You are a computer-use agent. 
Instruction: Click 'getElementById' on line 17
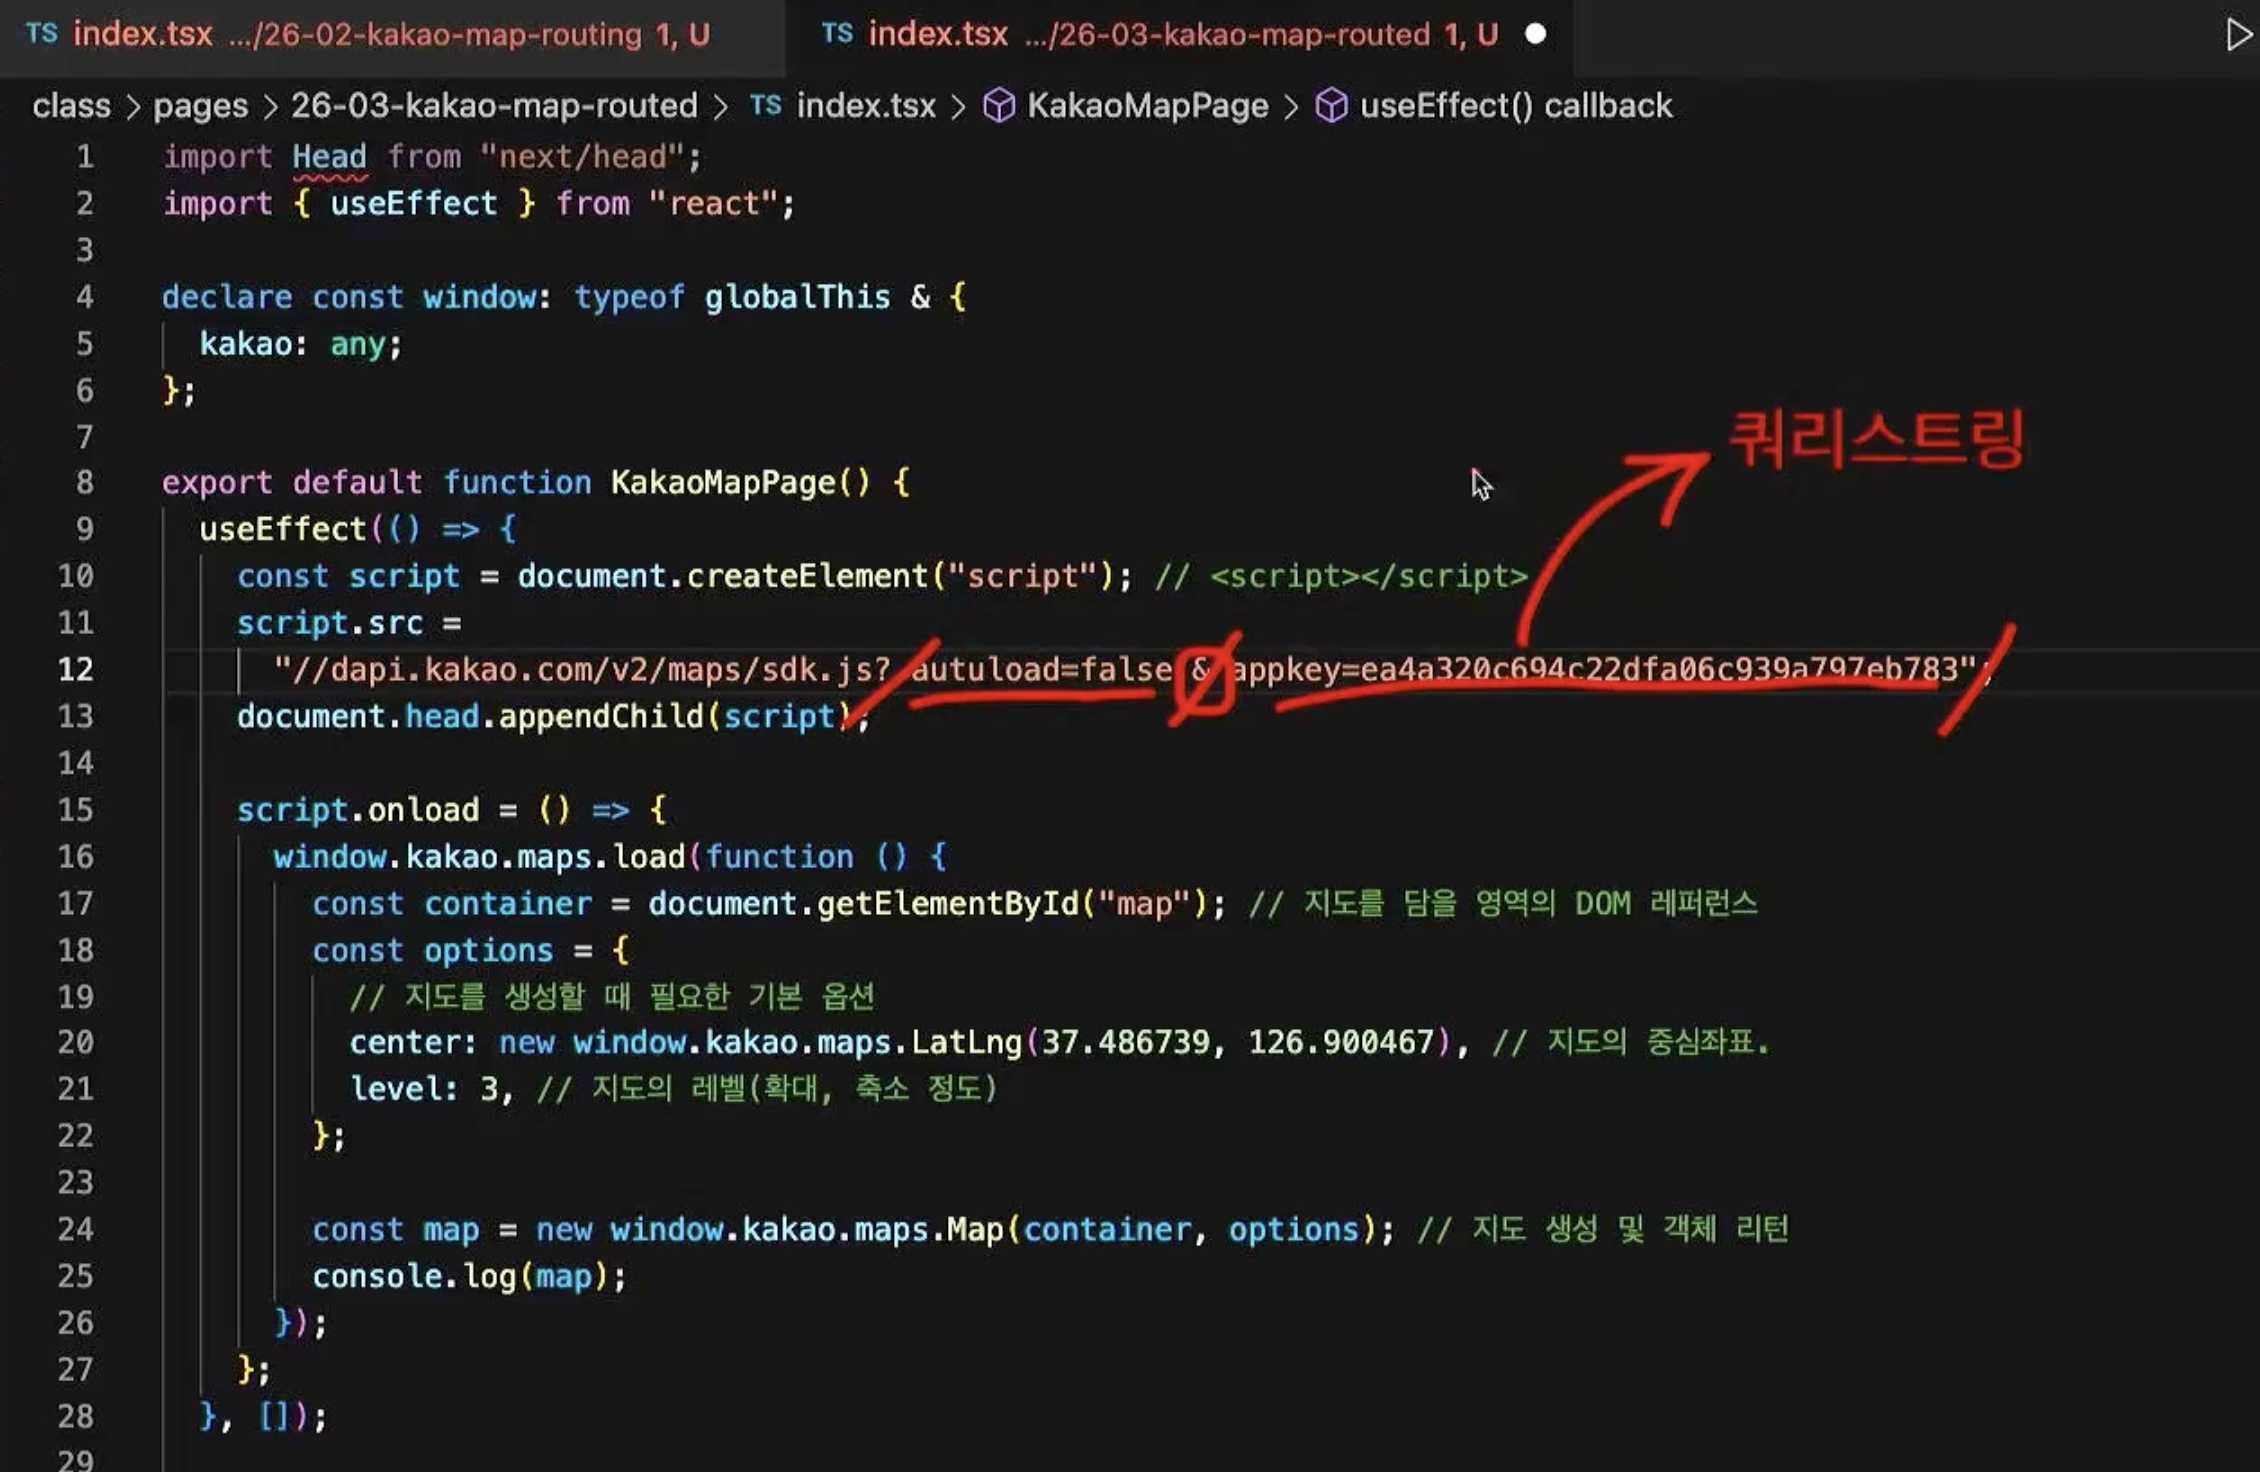coord(948,903)
